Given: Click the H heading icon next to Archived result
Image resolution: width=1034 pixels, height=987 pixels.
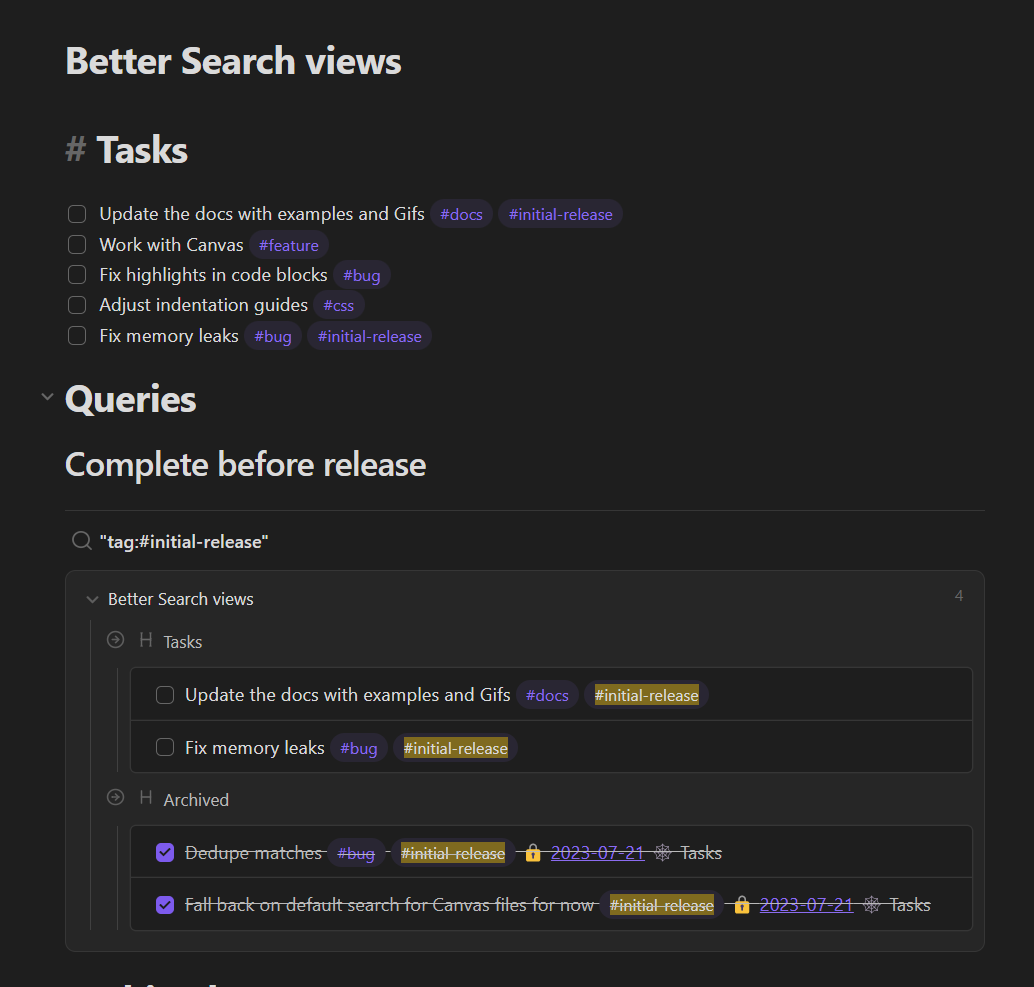Looking at the screenshot, I should pos(145,799).
